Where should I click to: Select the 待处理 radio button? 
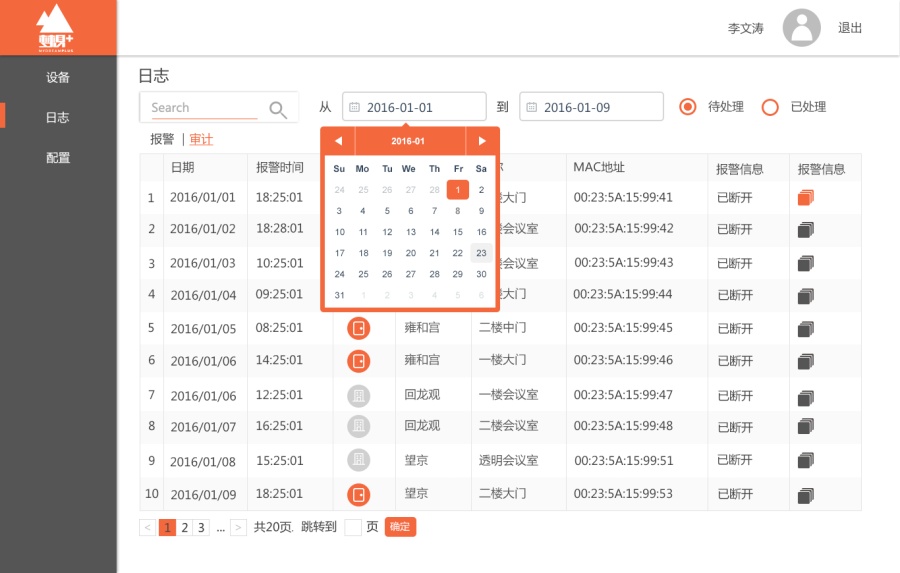coord(687,107)
